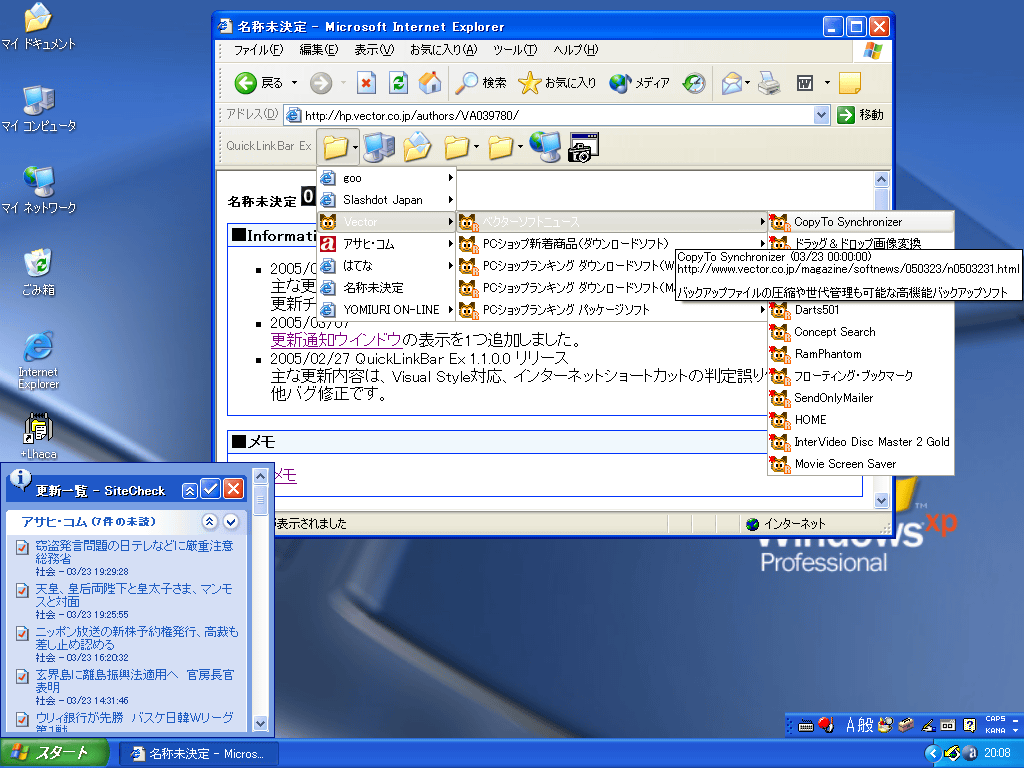Refresh the page with green arrows icon
1024x768 pixels.
click(398, 83)
